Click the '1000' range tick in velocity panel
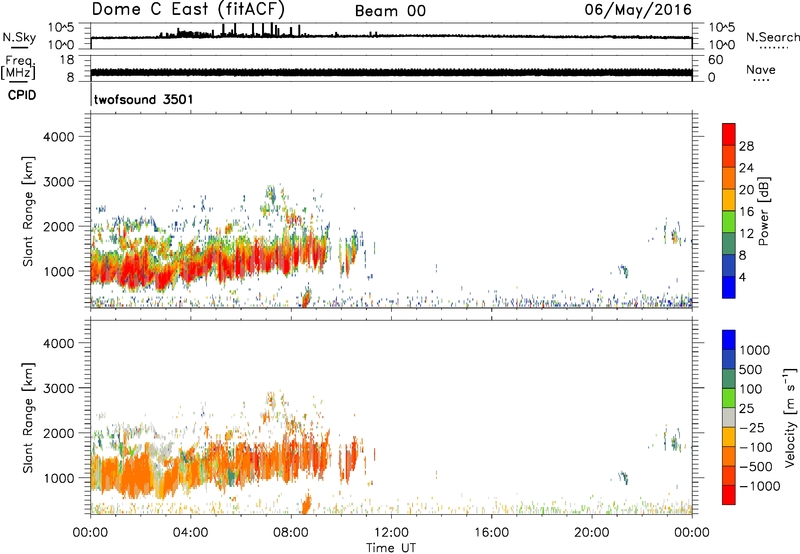Screen dimensions: 800x554 (59, 478)
